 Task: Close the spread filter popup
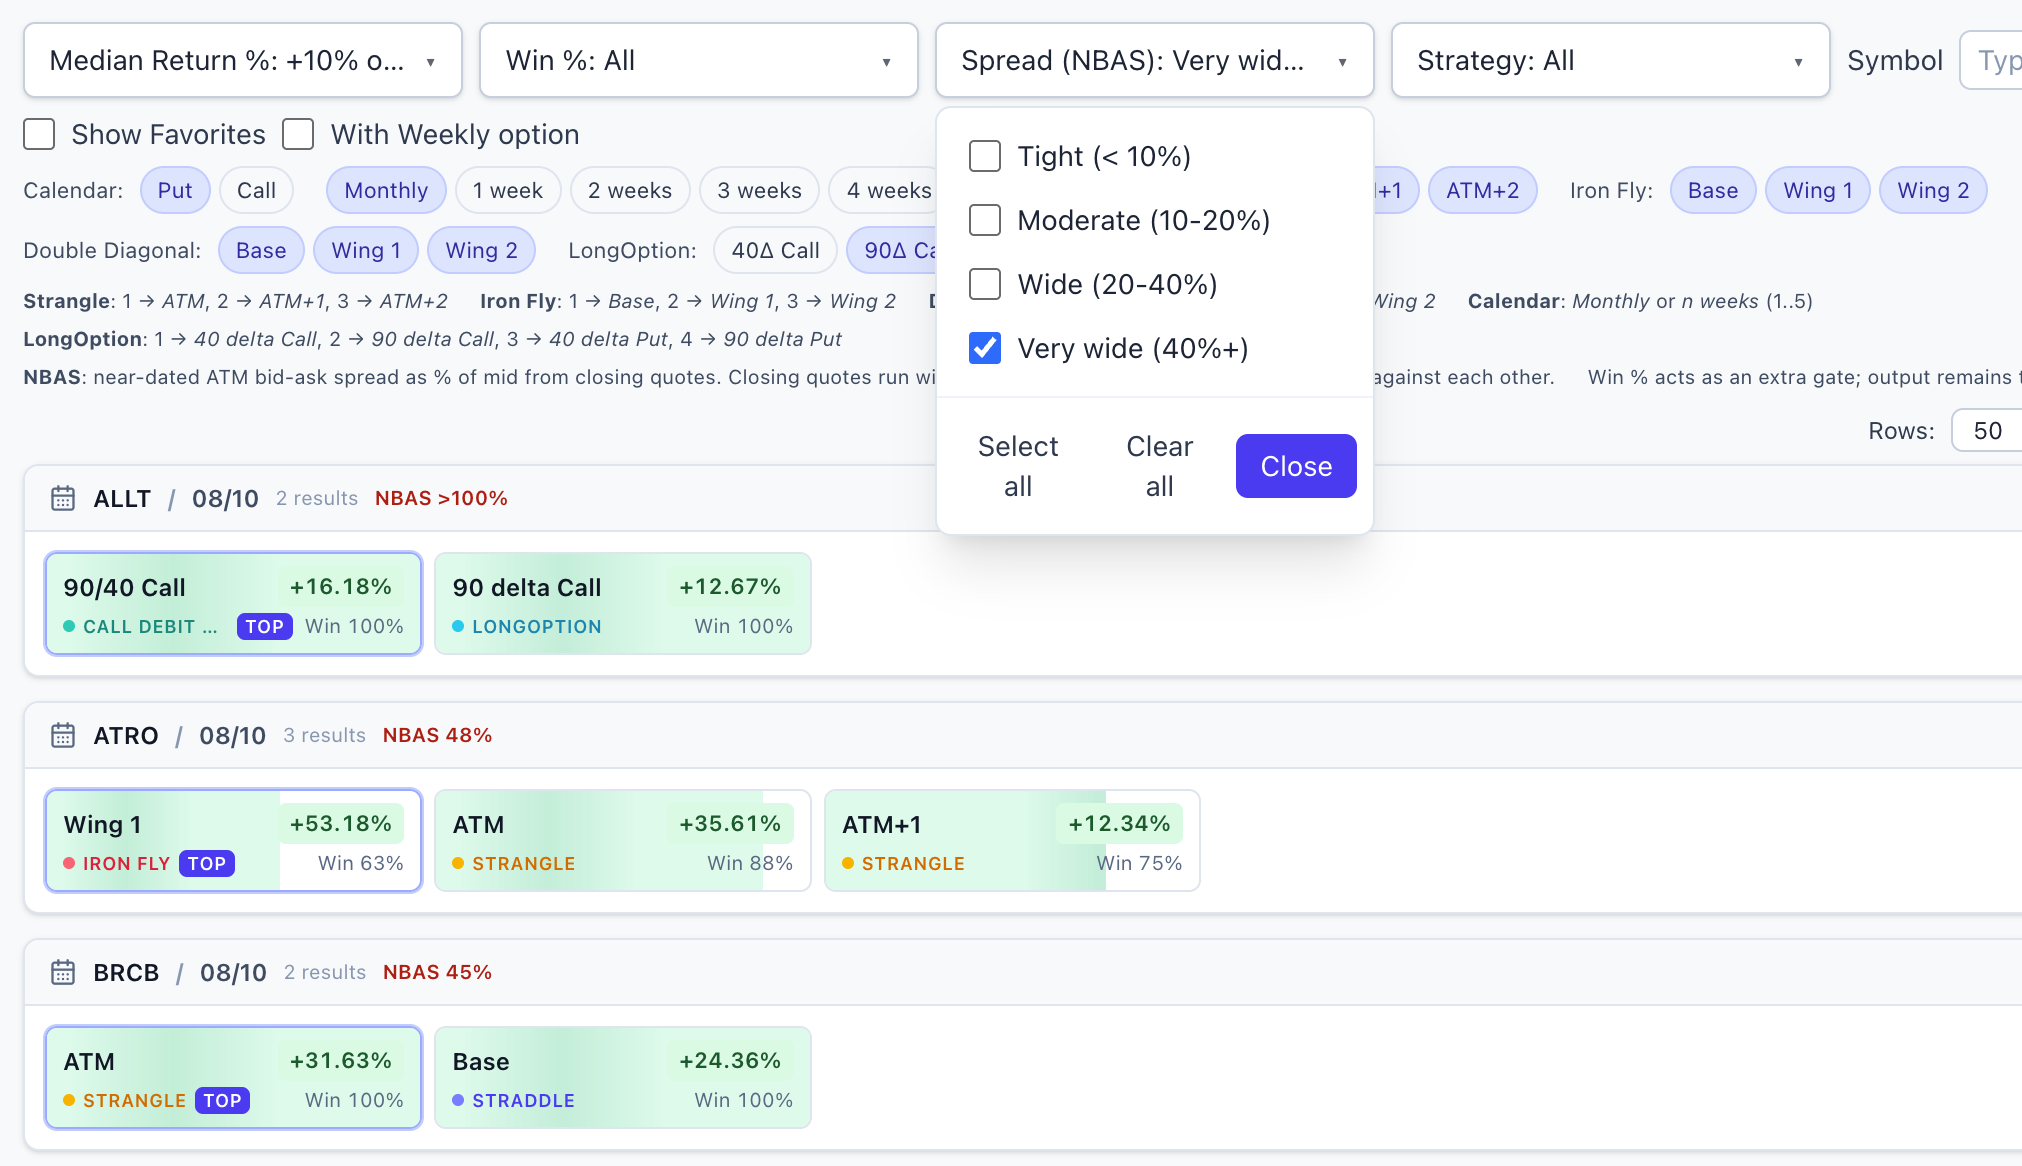[x=1296, y=466]
